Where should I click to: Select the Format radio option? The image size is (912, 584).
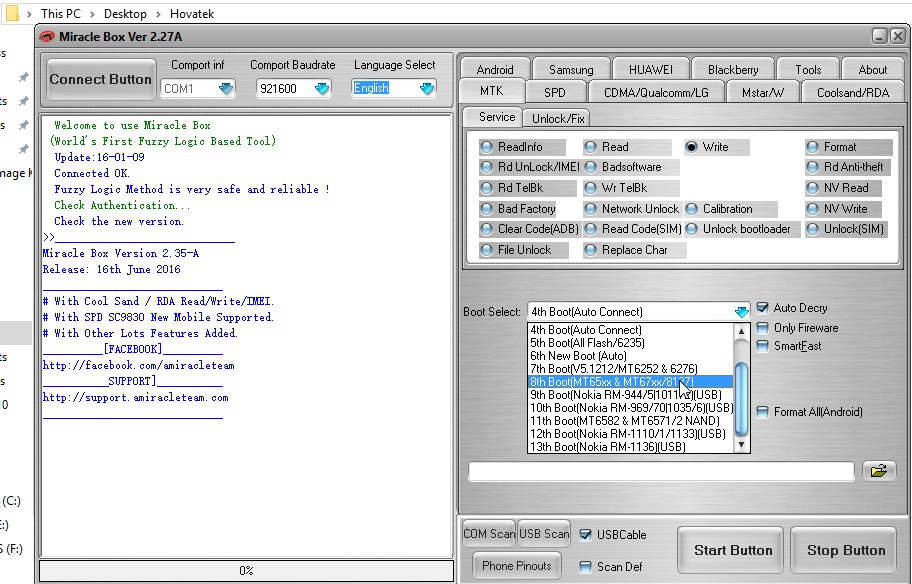[813, 147]
